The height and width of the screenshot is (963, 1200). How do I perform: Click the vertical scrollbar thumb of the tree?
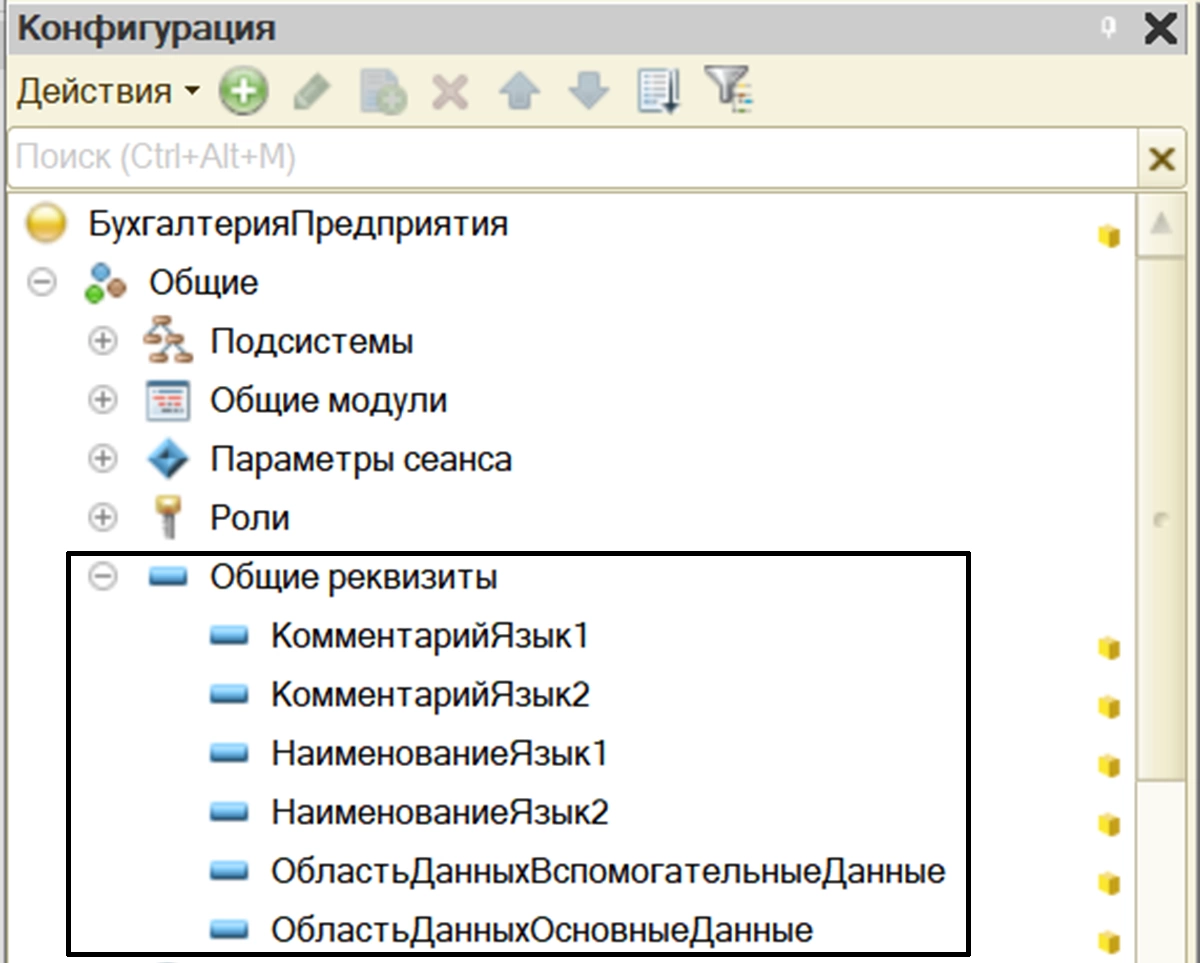[x=1160, y=520]
